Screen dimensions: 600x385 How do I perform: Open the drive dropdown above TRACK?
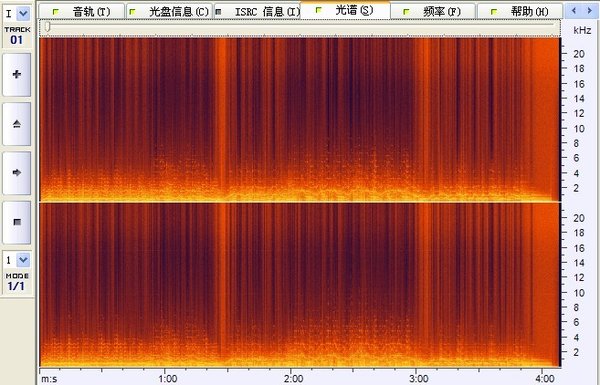pos(23,14)
